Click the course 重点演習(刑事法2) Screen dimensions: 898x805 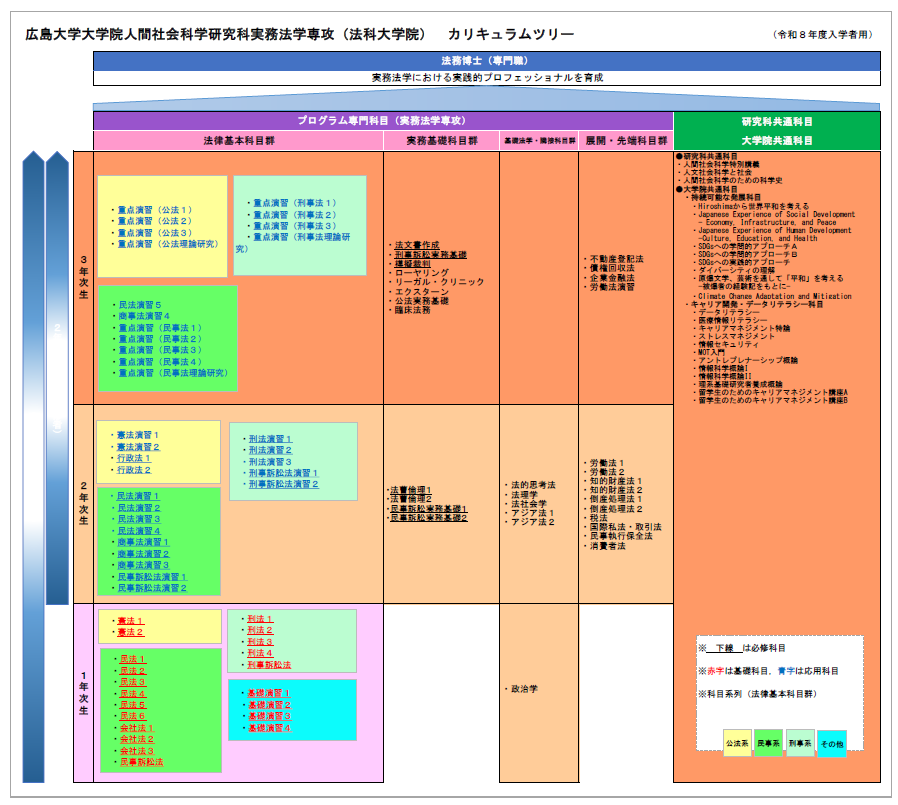point(295,215)
